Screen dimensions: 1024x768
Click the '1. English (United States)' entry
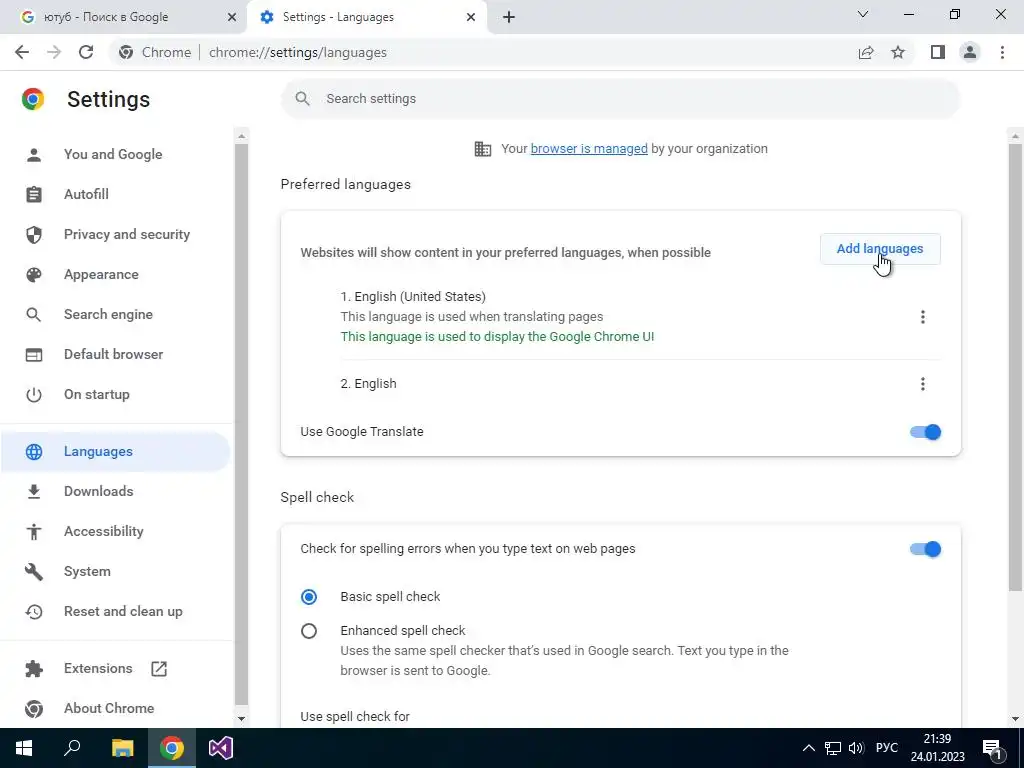(413, 296)
